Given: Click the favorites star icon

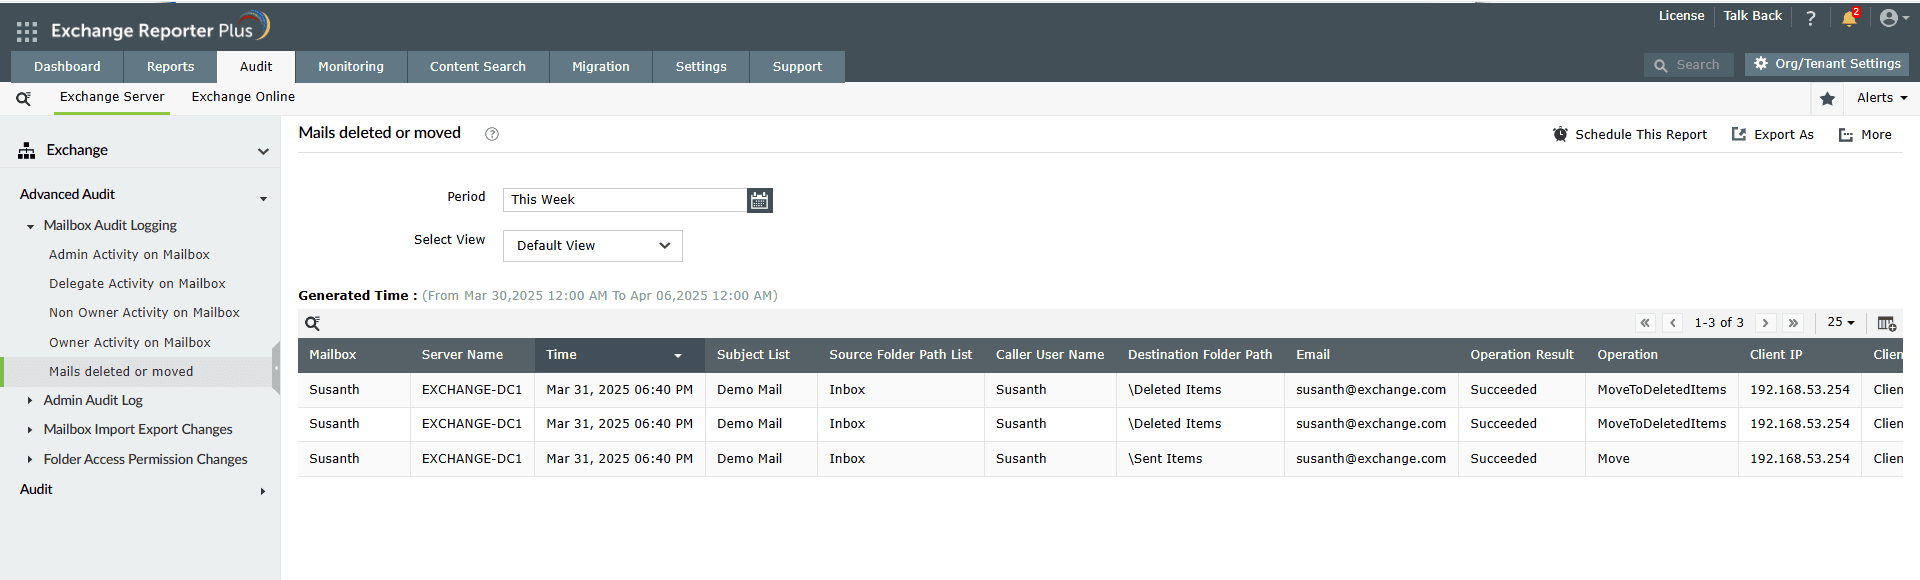Looking at the screenshot, I should pos(1827,98).
